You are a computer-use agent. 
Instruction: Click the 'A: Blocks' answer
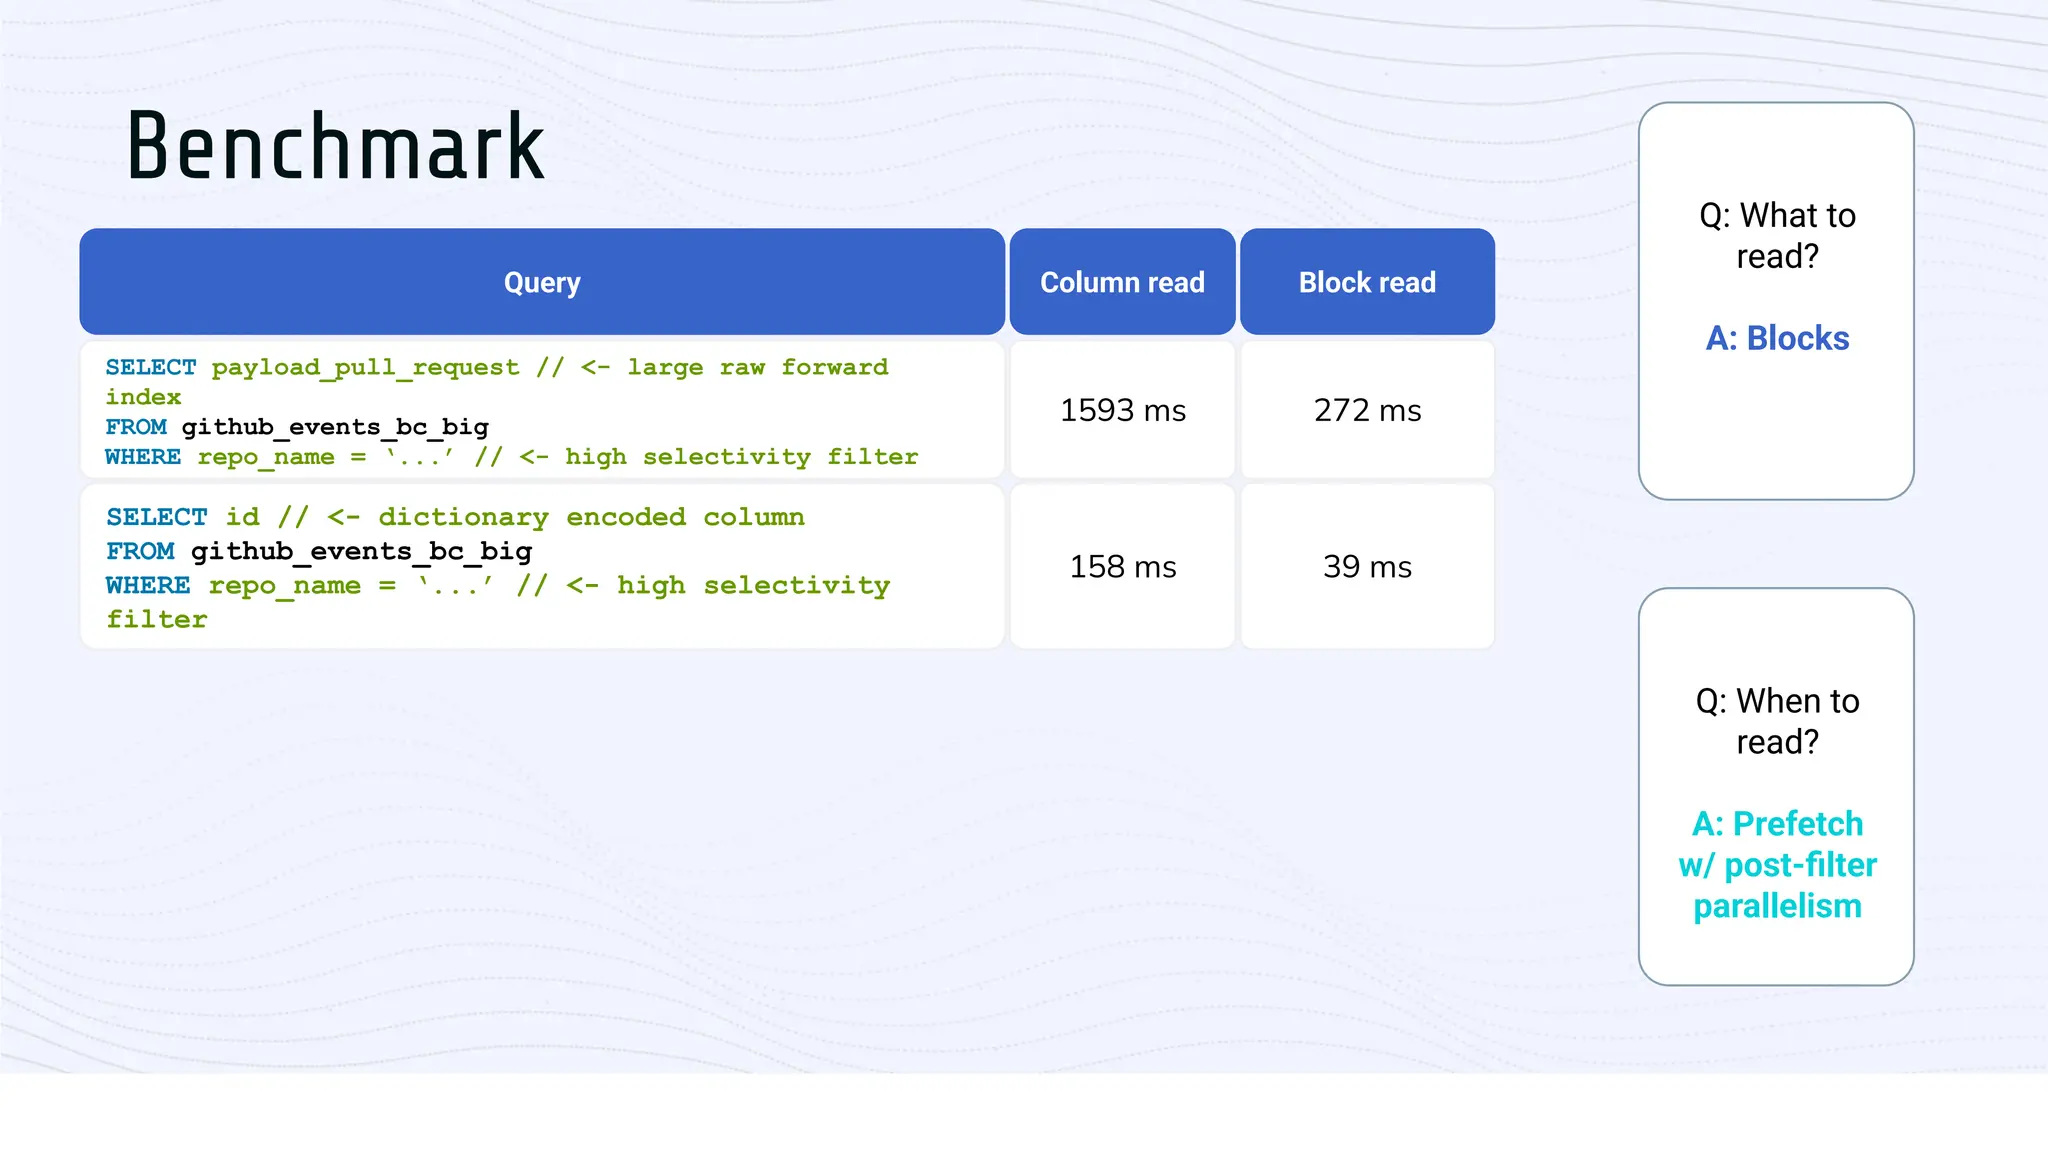click(1777, 338)
